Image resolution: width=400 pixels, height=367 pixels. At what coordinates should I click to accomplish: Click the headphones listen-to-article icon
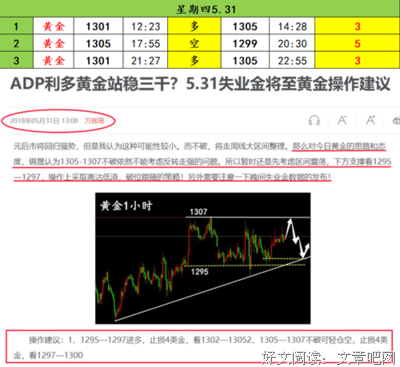click(x=314, y=120)
